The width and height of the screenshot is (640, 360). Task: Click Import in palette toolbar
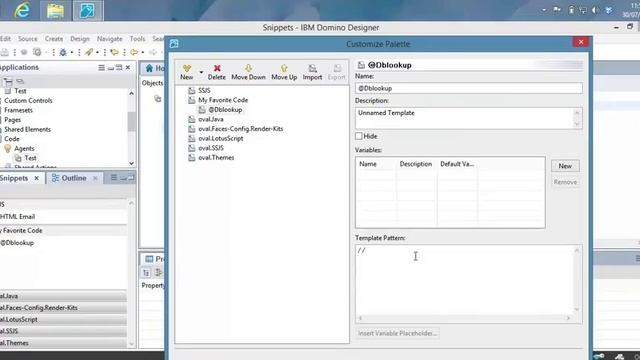pyautogui.click(x=312, y=72)
